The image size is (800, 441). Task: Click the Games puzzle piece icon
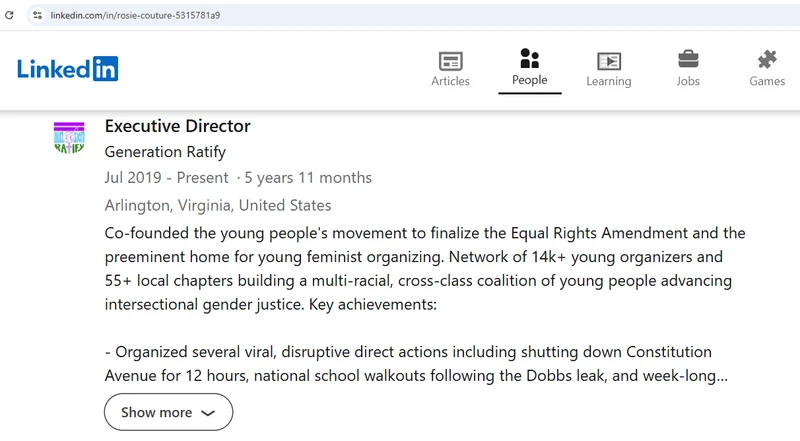[x=767, y=60]
